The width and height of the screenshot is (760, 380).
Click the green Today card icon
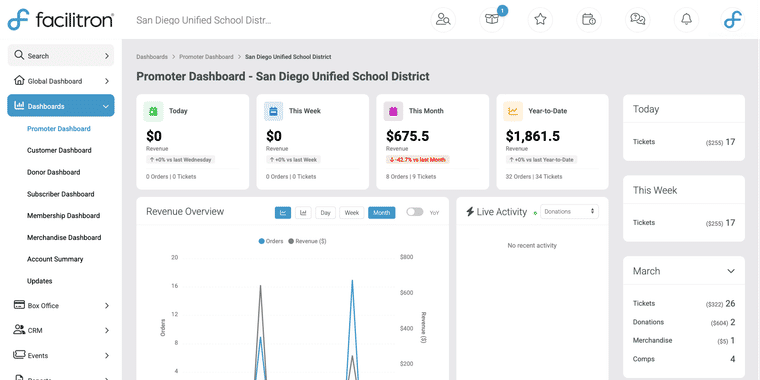coord(153,111)
